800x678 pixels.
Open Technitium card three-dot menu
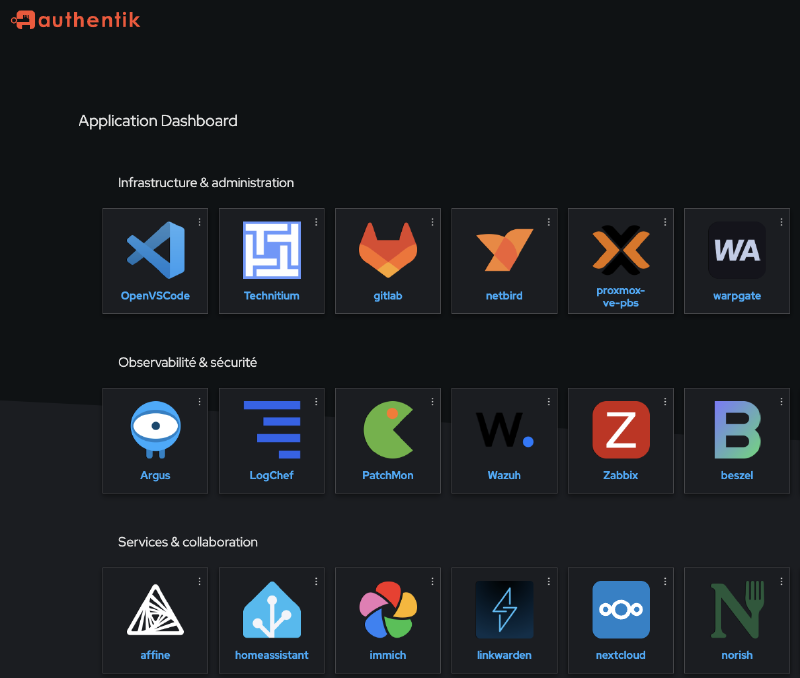coord(316,222)
